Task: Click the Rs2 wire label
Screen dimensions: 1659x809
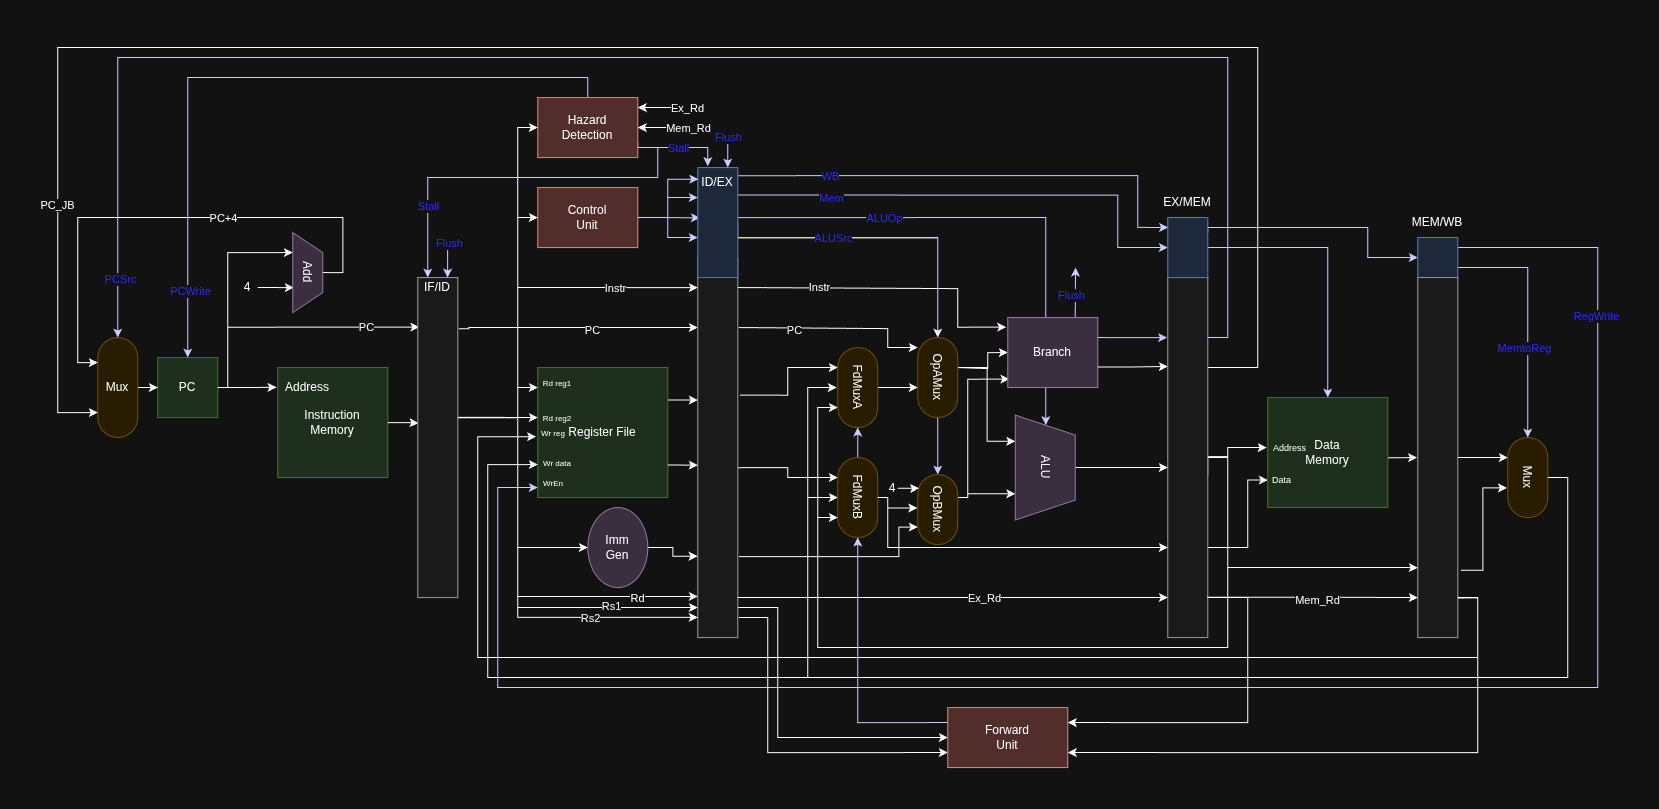Action: click(591, 618)
